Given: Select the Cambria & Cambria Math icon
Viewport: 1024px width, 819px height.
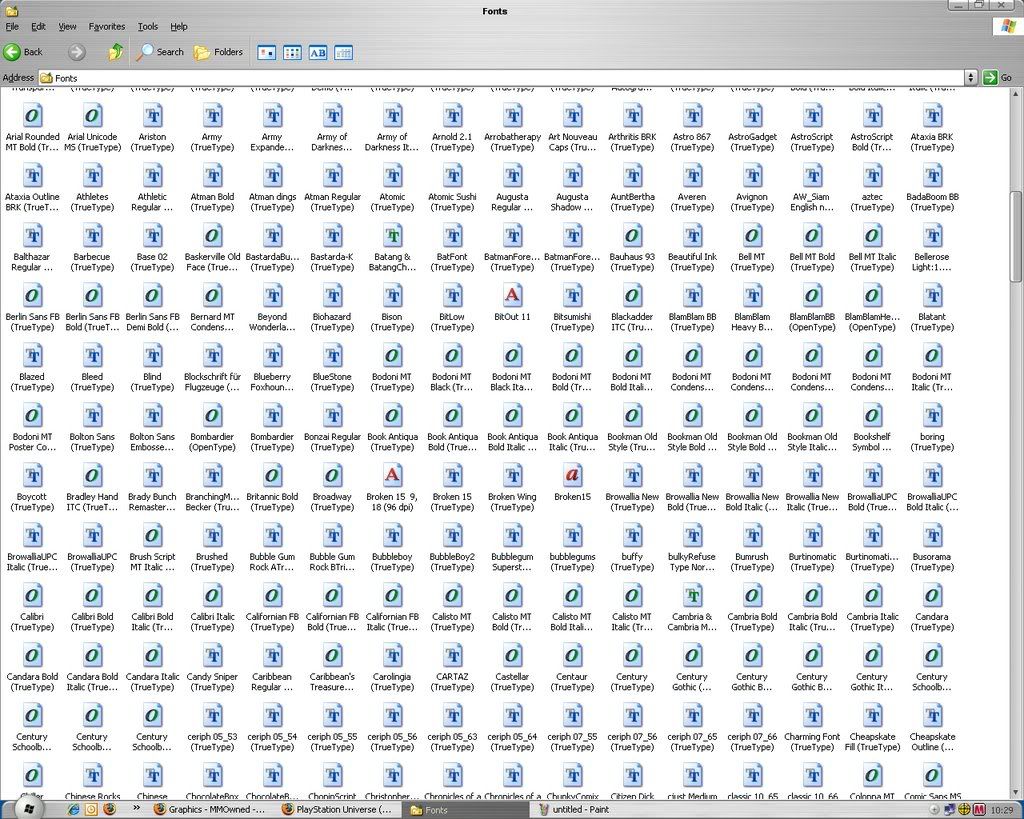Looking at the screenshot, I should click(x=692, y=596).
